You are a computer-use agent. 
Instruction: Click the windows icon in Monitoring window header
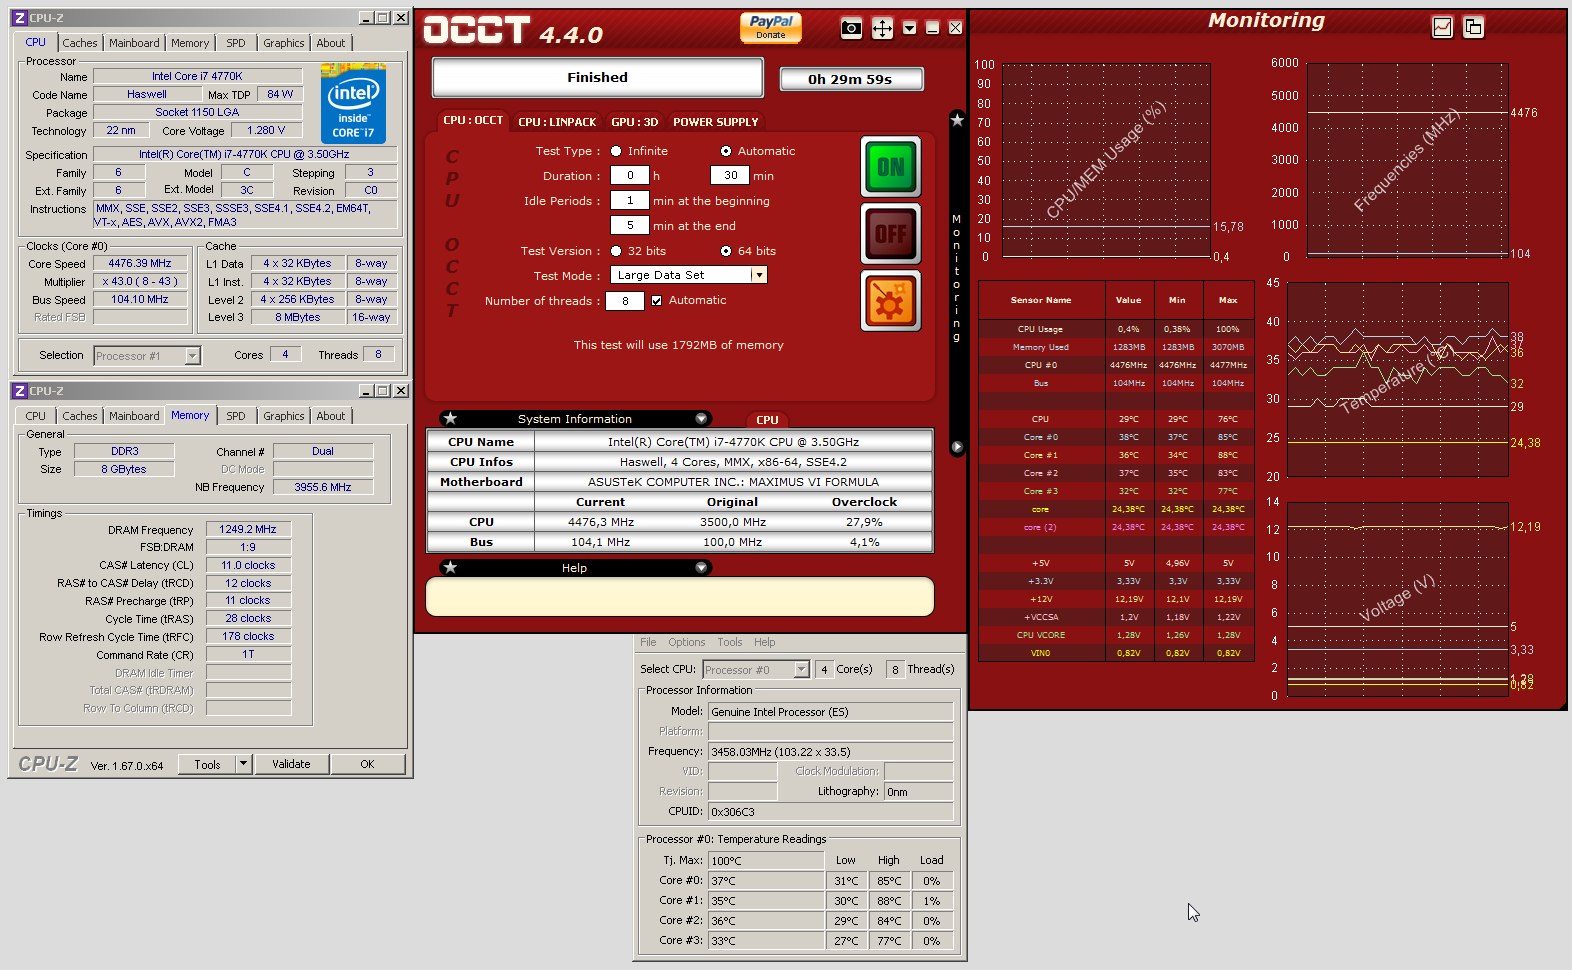tap(1473, 27)
